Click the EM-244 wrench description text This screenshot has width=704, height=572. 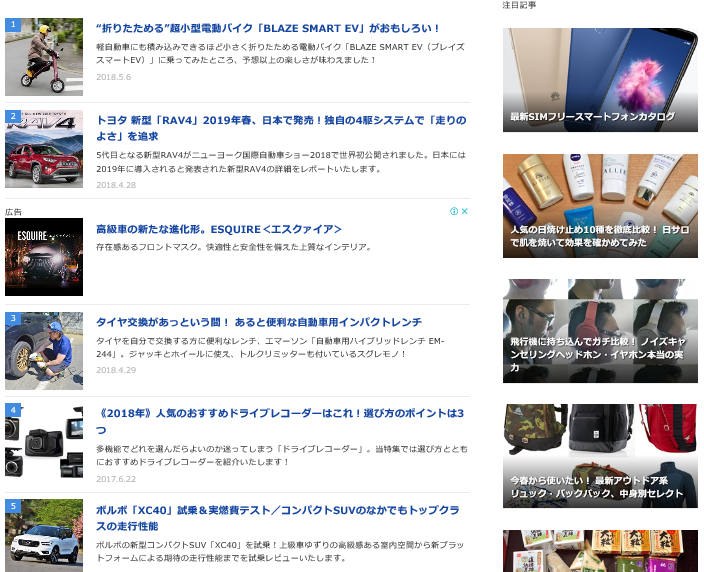click(270, 348)
